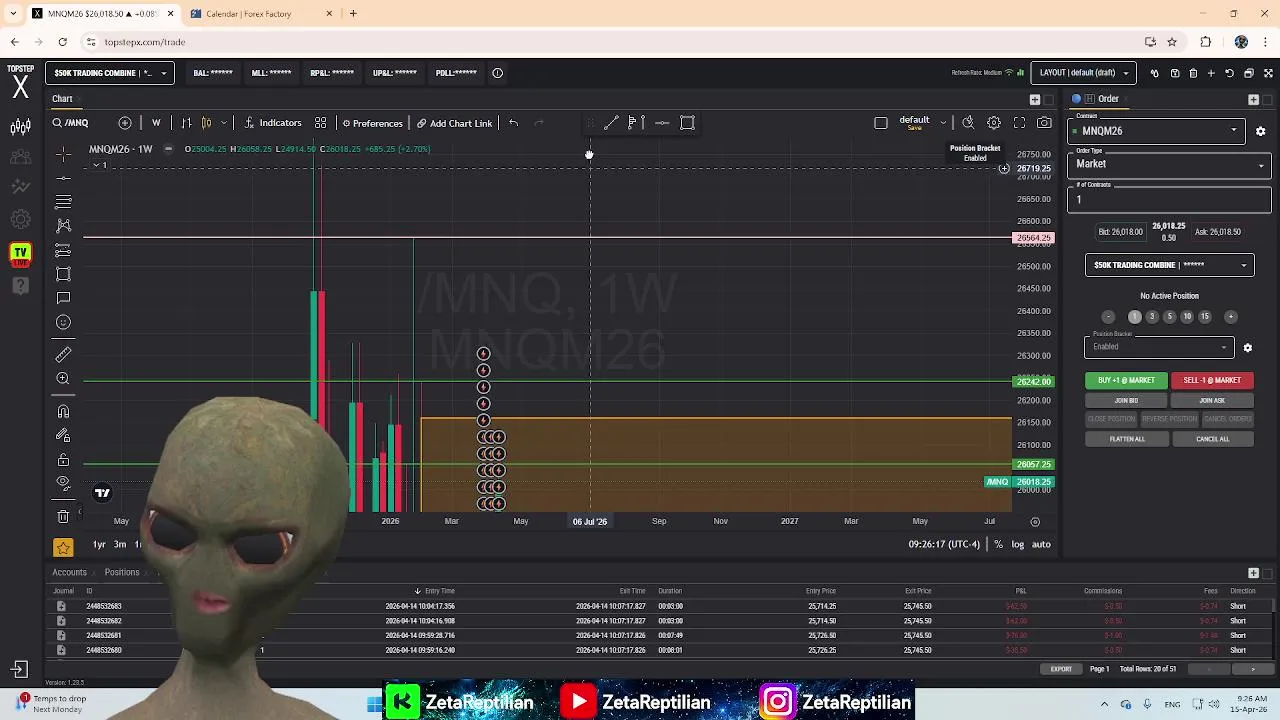Select the horizontal line favorite tool
This screenshot has width=1280, height=720.
coord(662,123)
